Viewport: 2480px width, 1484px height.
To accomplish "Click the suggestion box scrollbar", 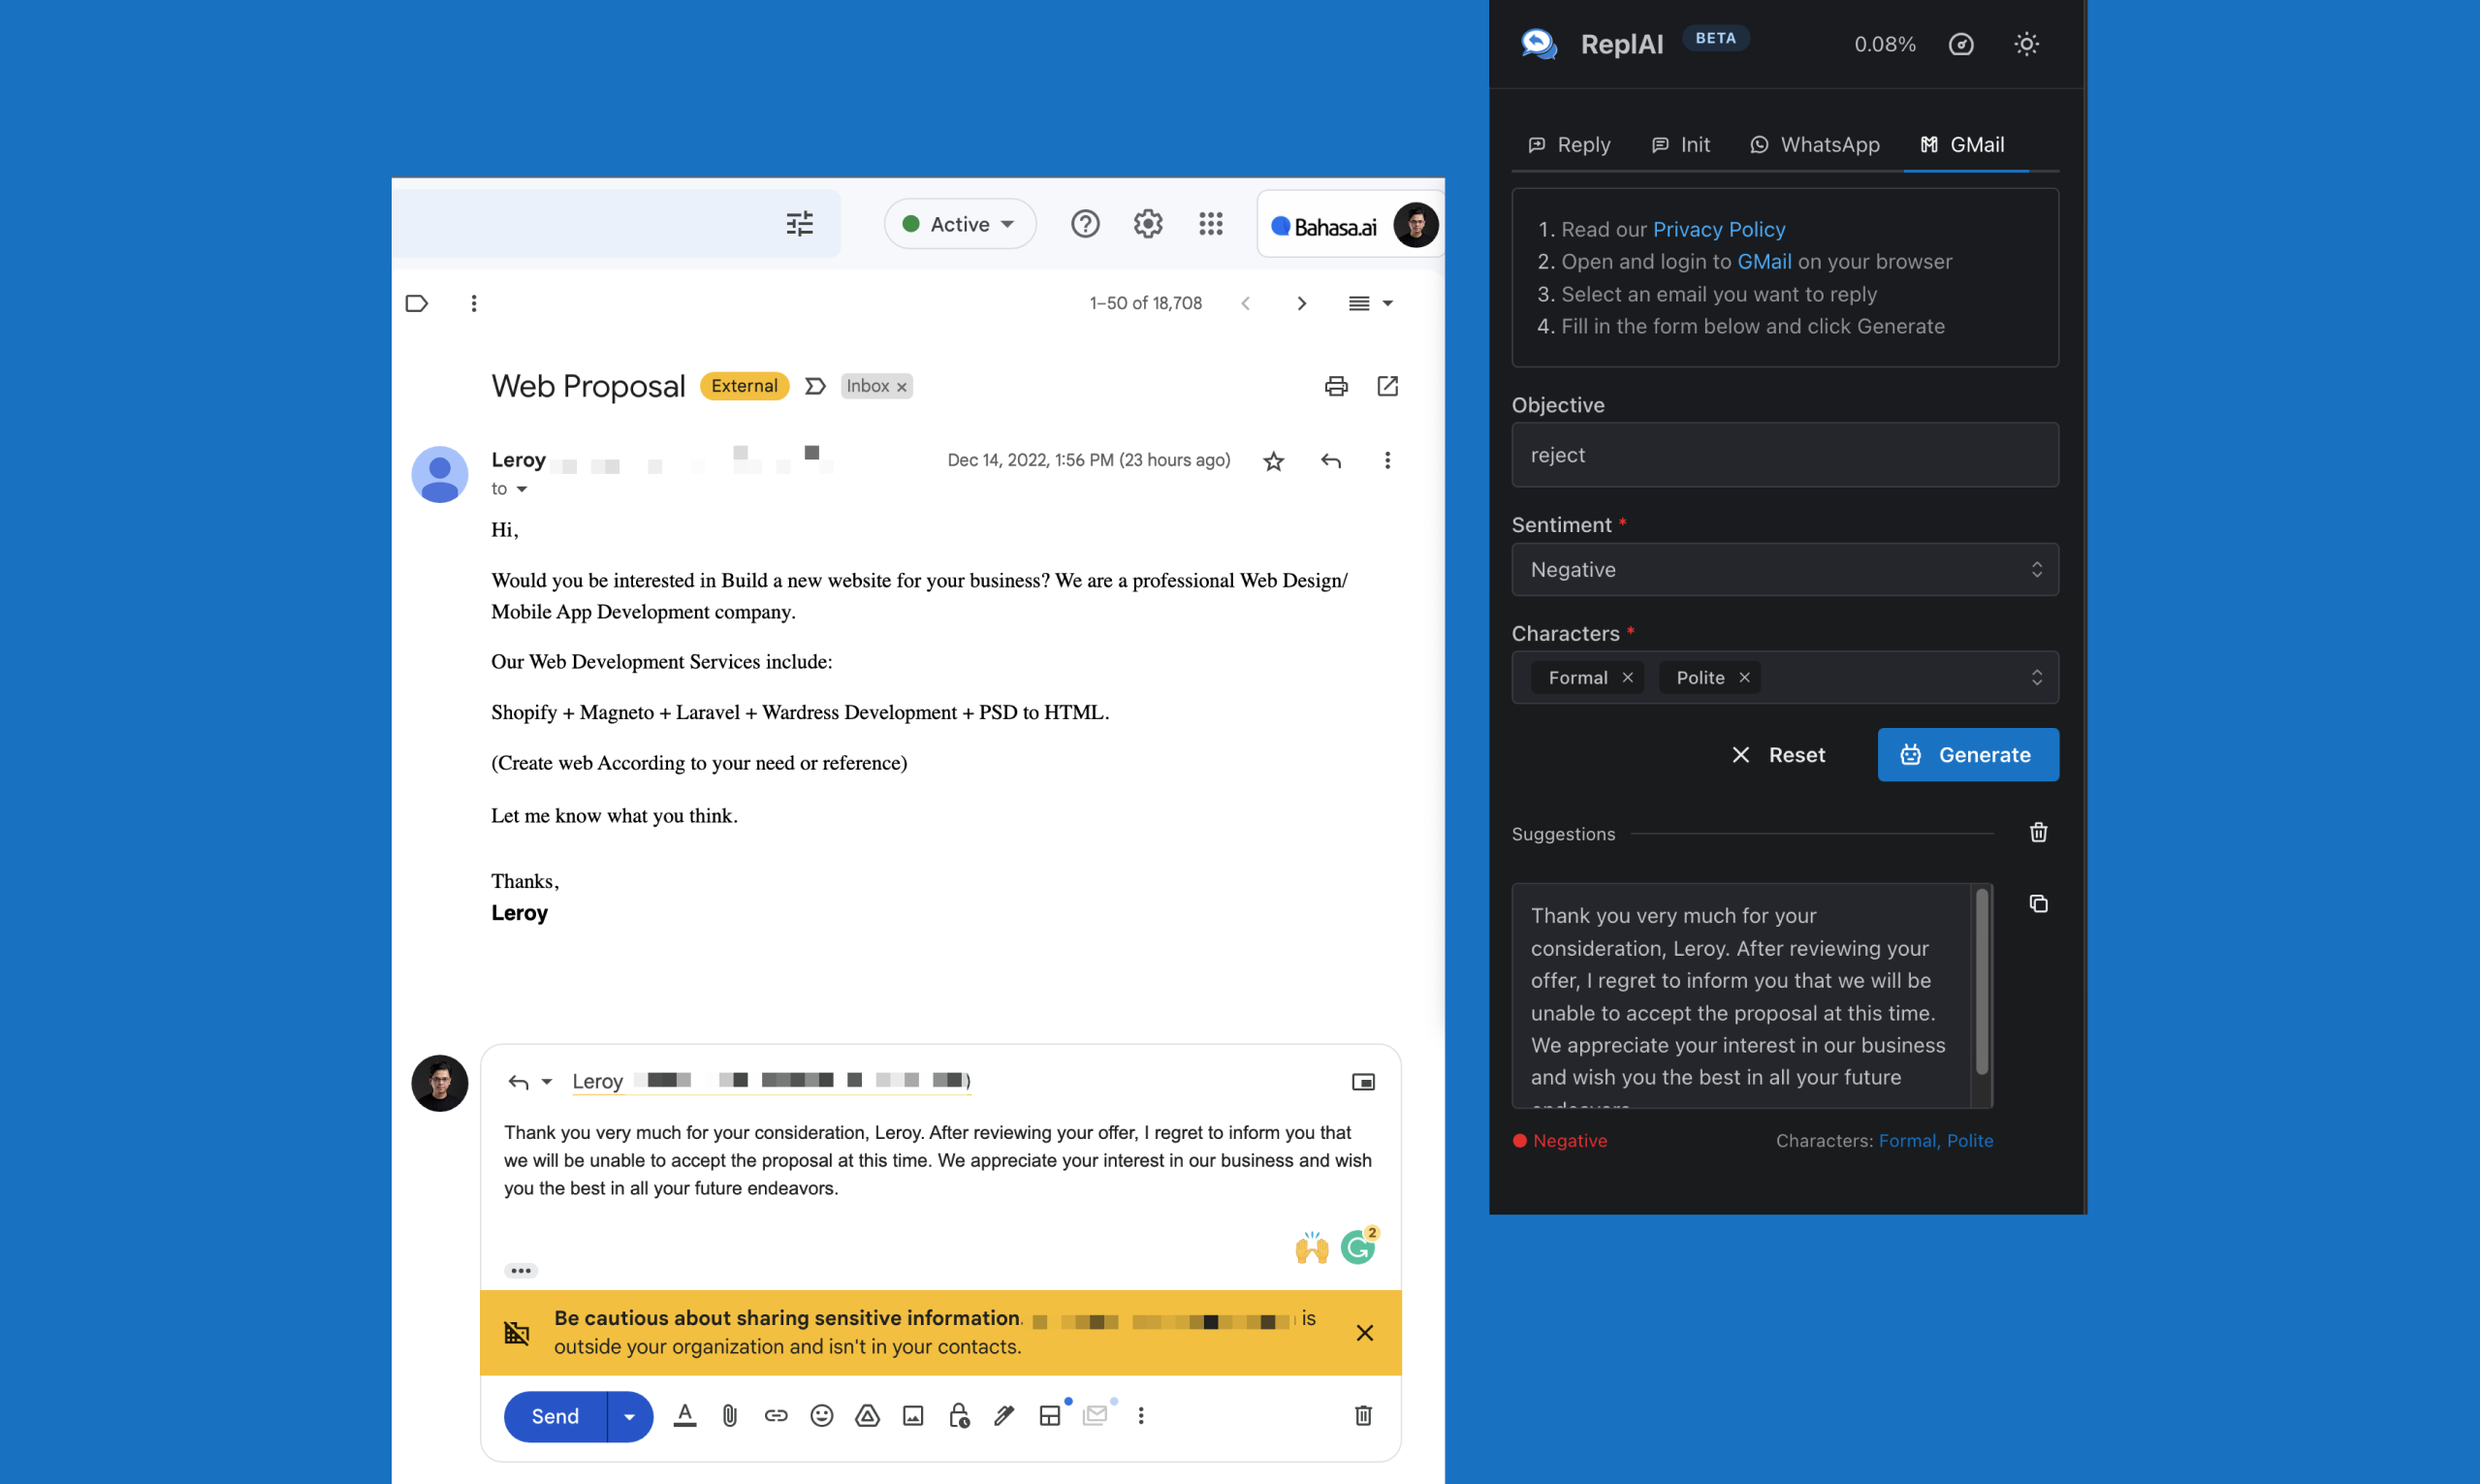I will coord(1981,983).
